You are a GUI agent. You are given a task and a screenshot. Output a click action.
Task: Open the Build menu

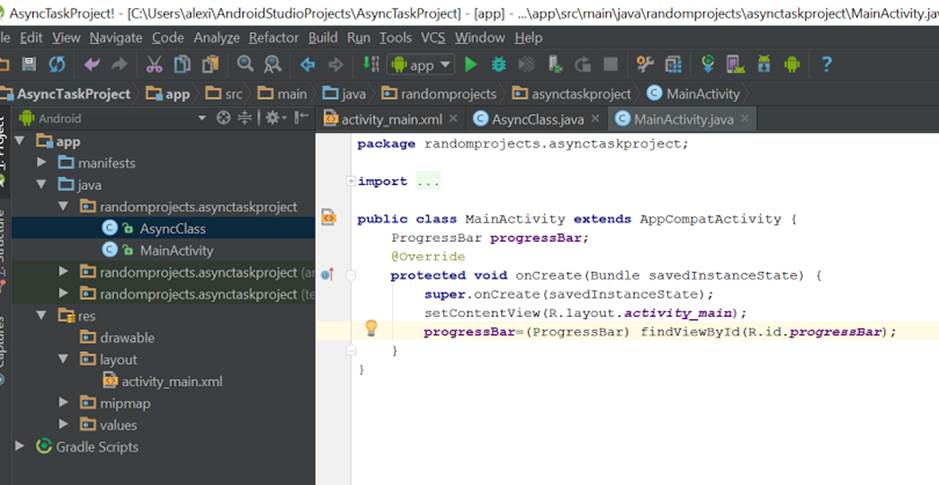click(x=323, y=38)
